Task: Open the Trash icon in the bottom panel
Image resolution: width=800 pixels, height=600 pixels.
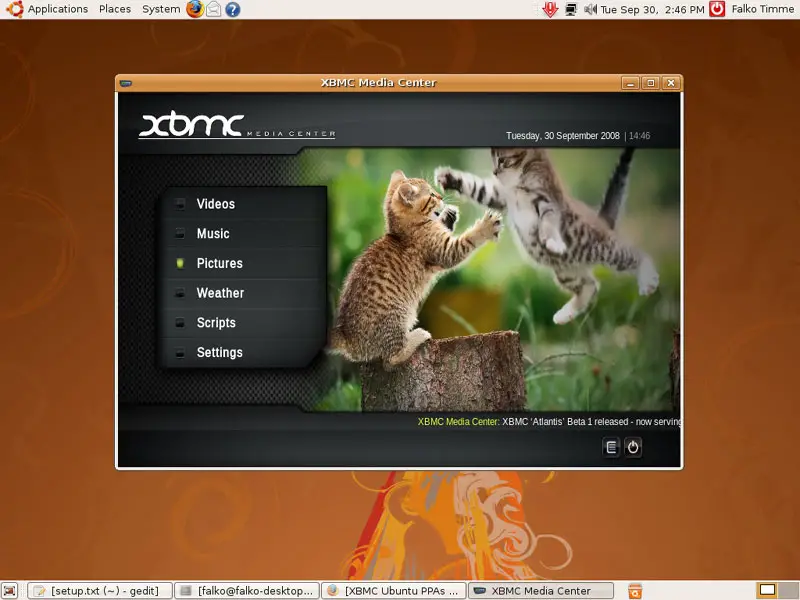Action: pos(635,591)
